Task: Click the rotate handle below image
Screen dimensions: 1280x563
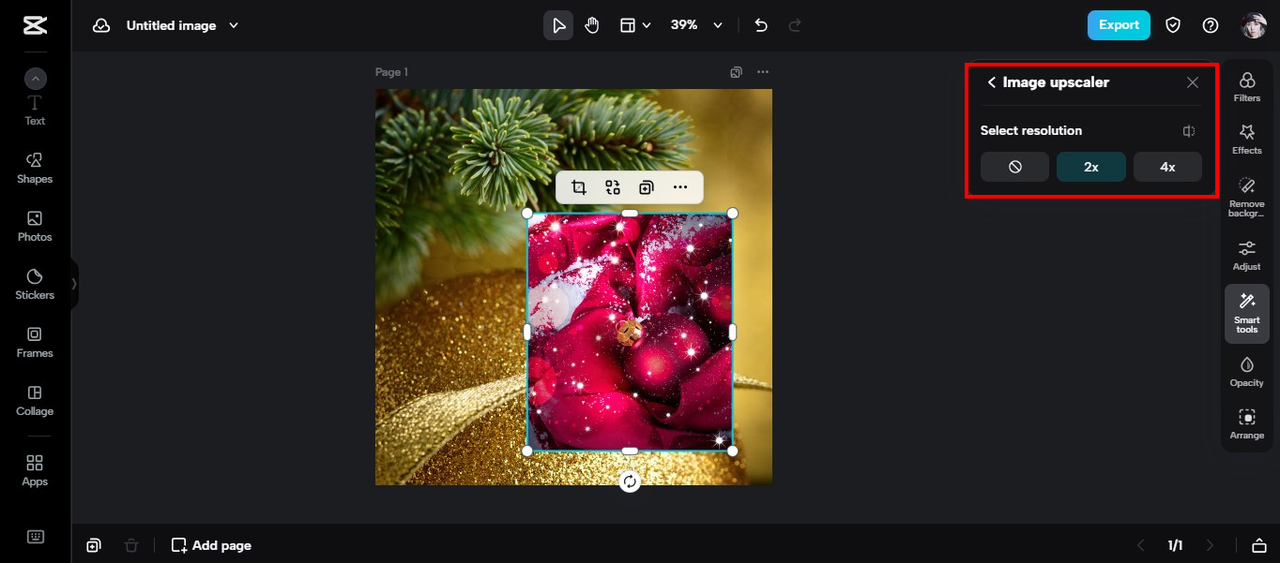Action: point(629,482)
